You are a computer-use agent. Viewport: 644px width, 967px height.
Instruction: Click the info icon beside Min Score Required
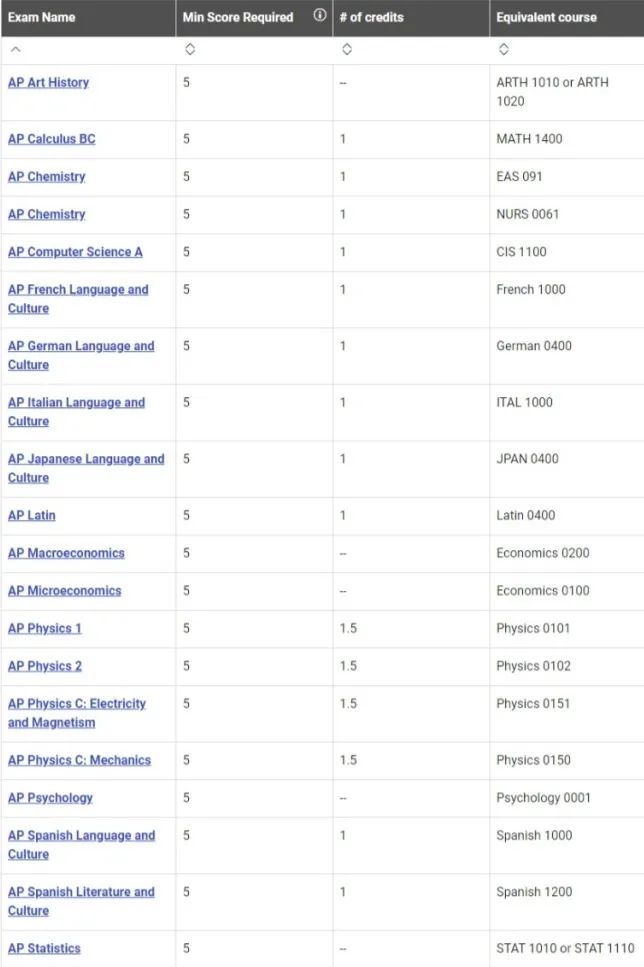tap(320, 16)
